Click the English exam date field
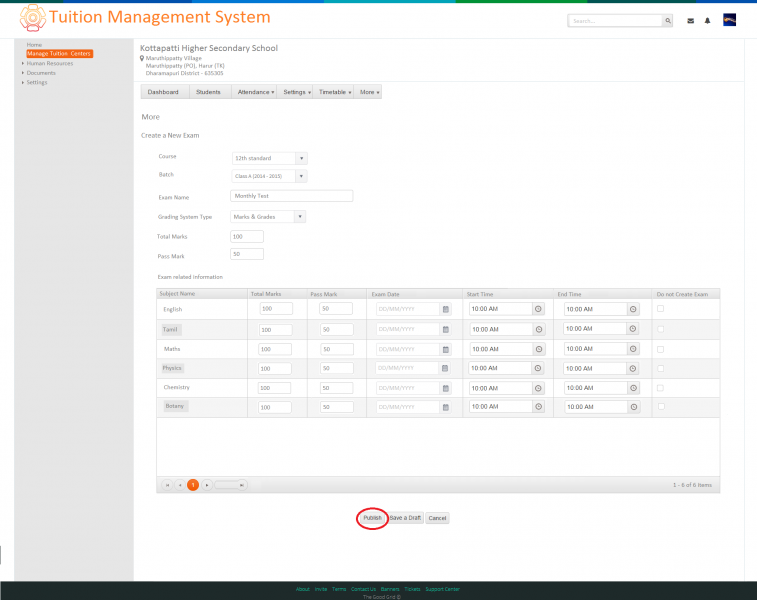 tap(408, 309)
